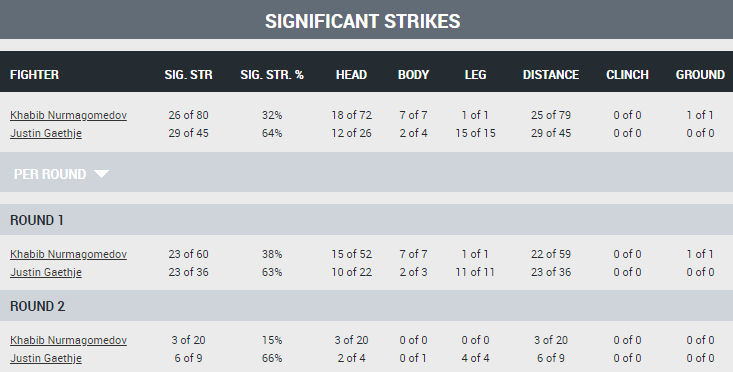Image resolution: width=733 pixels, height=372 pixels.
Task: Open Justin Gaethje link under Round 1
Action: point(46,272)
